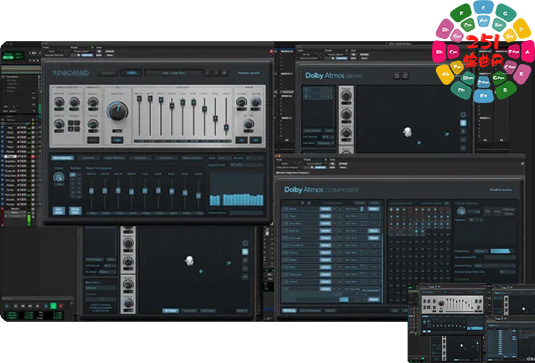
Task: Open the preset name display in Spacelab header
Action: [x=174, y=73]
